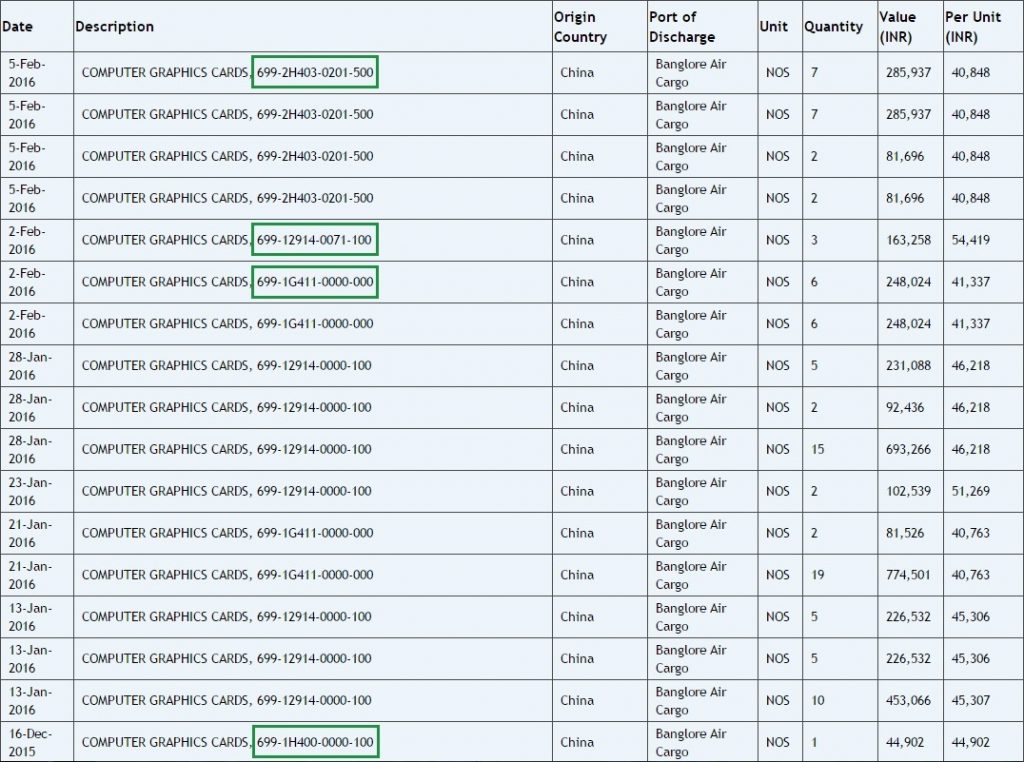
Task: Click the per unit 51,269 cell
Action: click(x=970, y=491)
